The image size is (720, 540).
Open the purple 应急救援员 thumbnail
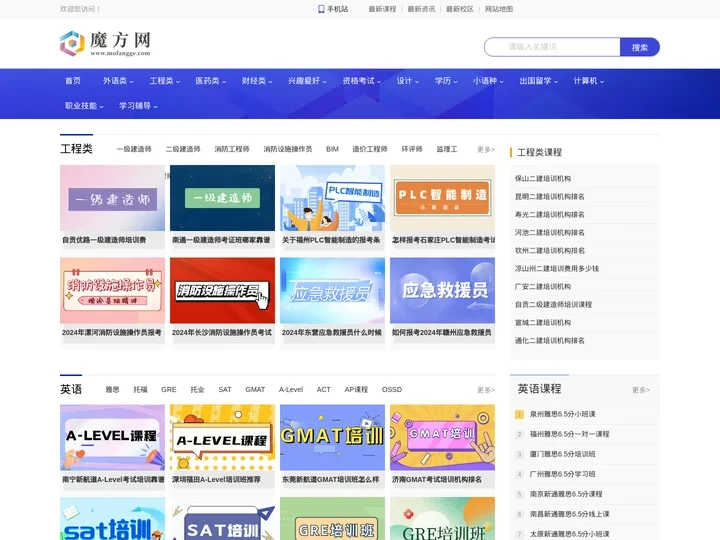[443, 290]
